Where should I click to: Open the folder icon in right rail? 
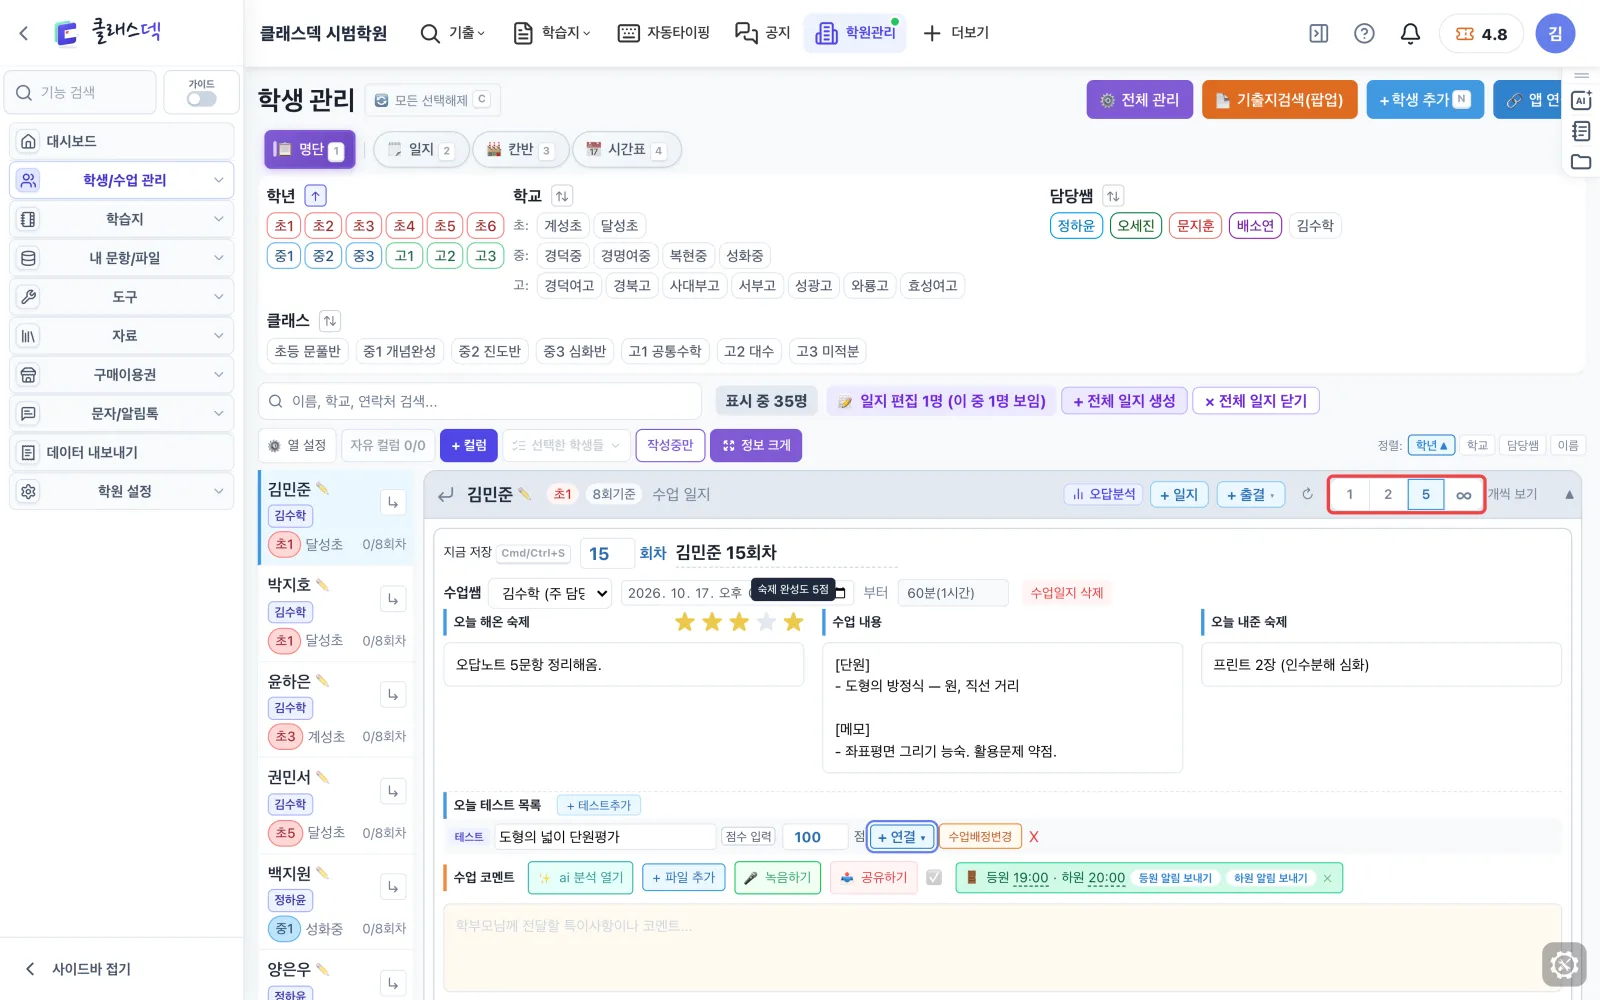pyautogui.click(x=1581, y=161)
